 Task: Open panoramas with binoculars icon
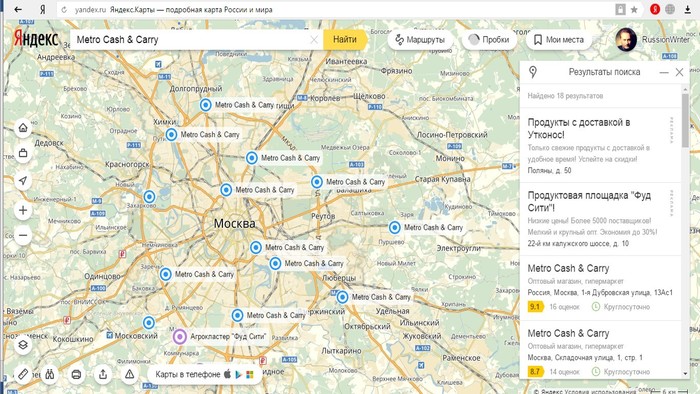[x=50, y=374]
